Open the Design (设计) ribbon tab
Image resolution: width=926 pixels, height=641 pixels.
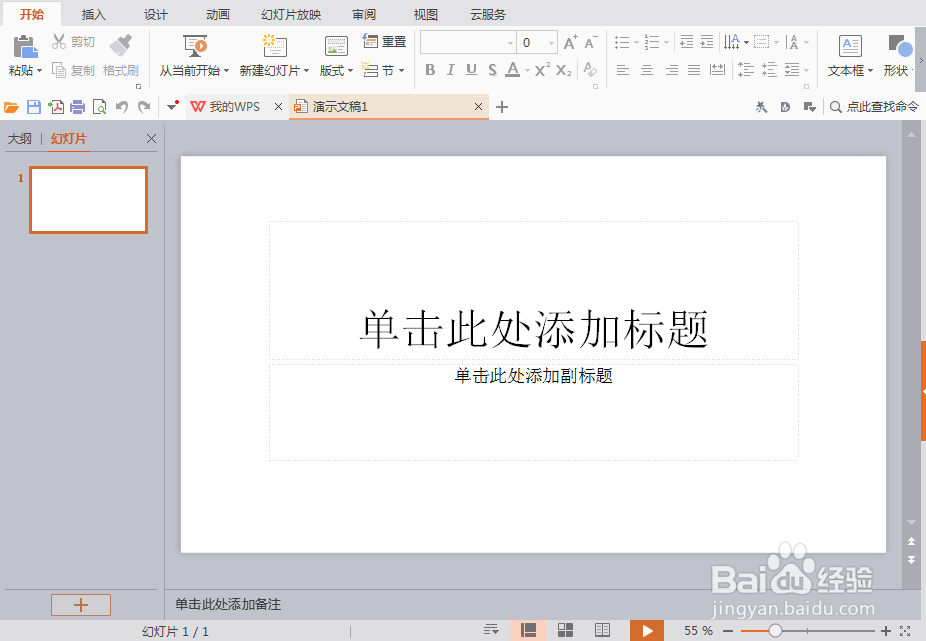(x=156, y=14)
